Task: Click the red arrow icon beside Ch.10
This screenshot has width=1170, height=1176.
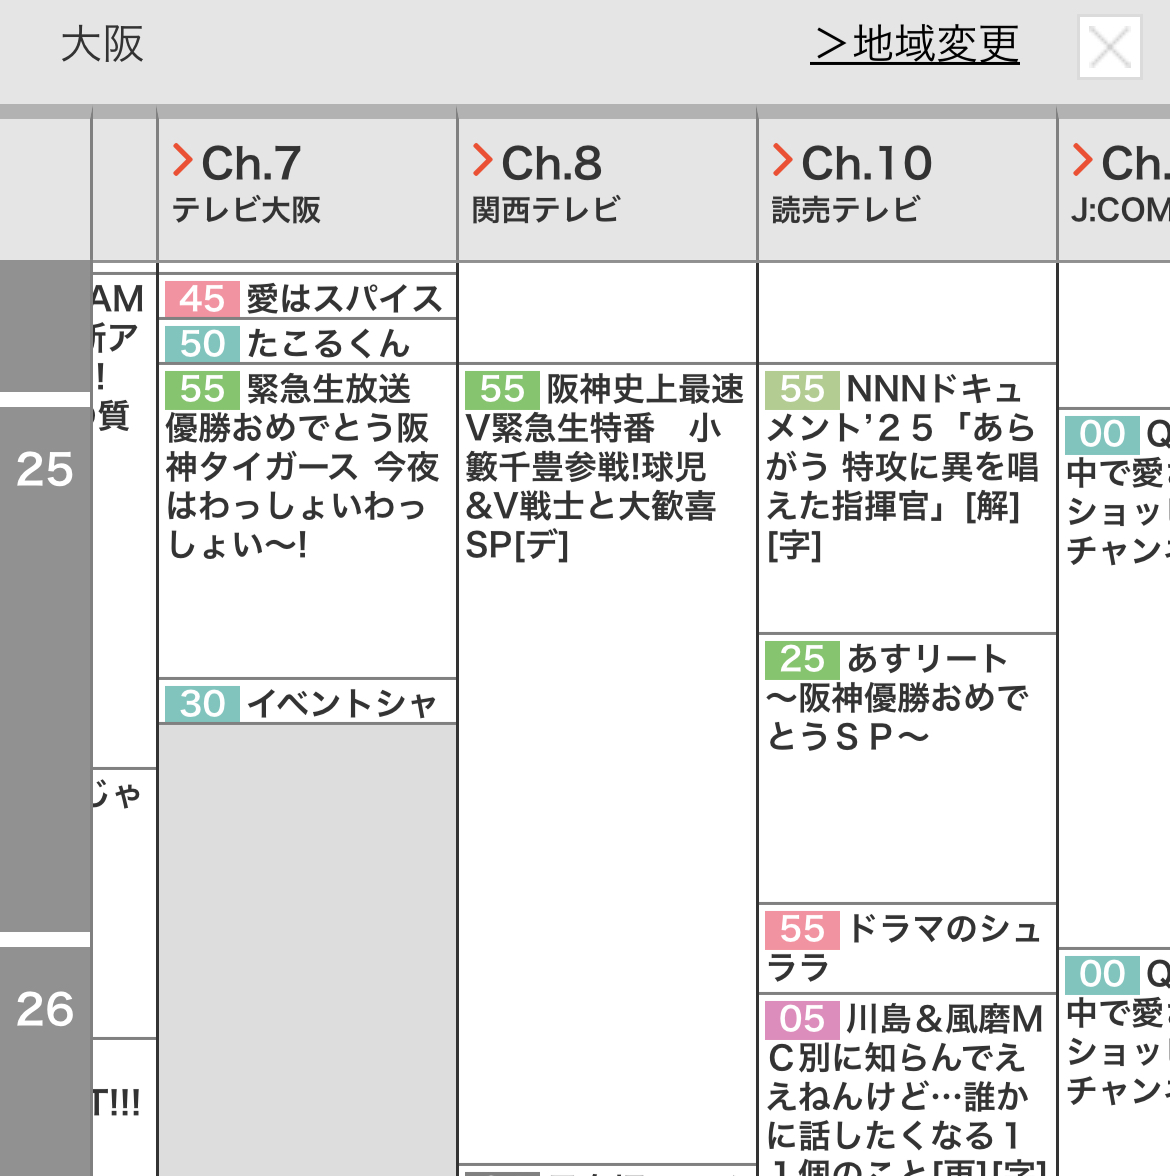Action: click(782, 160)
